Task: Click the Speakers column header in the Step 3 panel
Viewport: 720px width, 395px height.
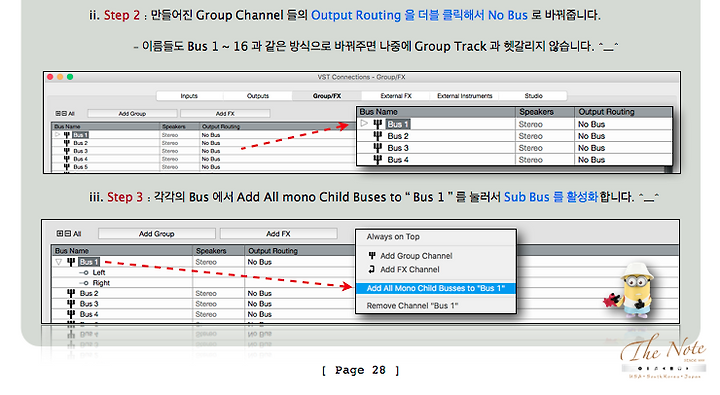Action: pos(219,251)
